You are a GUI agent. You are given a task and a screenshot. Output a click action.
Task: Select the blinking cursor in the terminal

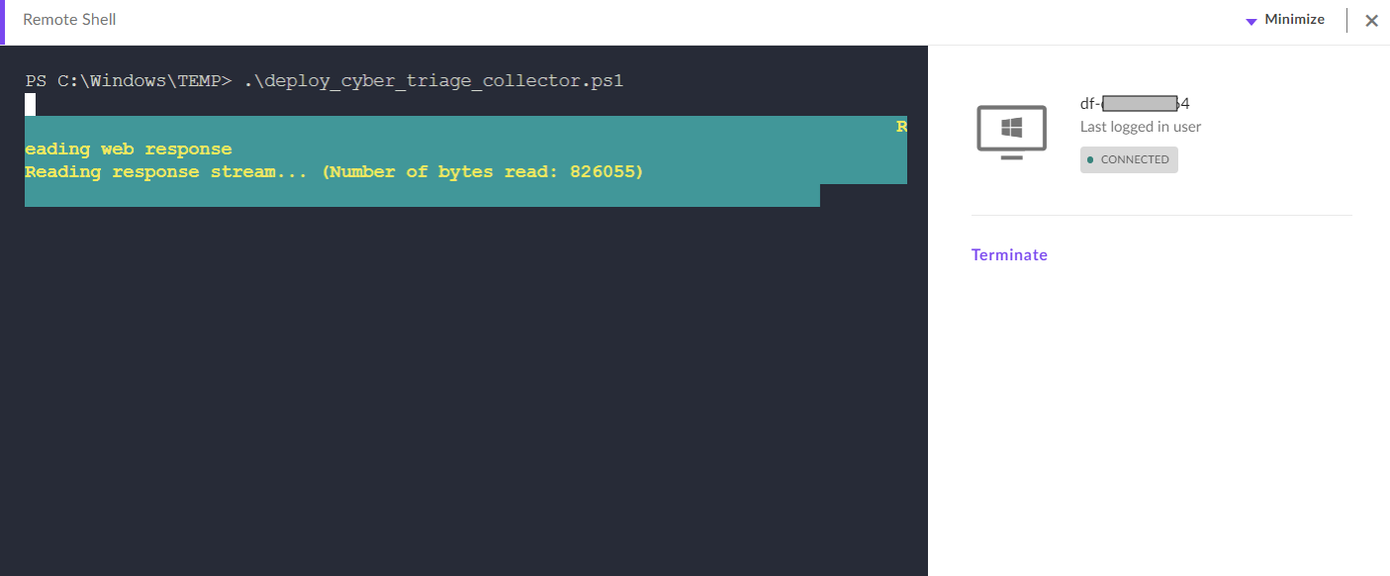[30, 102]
